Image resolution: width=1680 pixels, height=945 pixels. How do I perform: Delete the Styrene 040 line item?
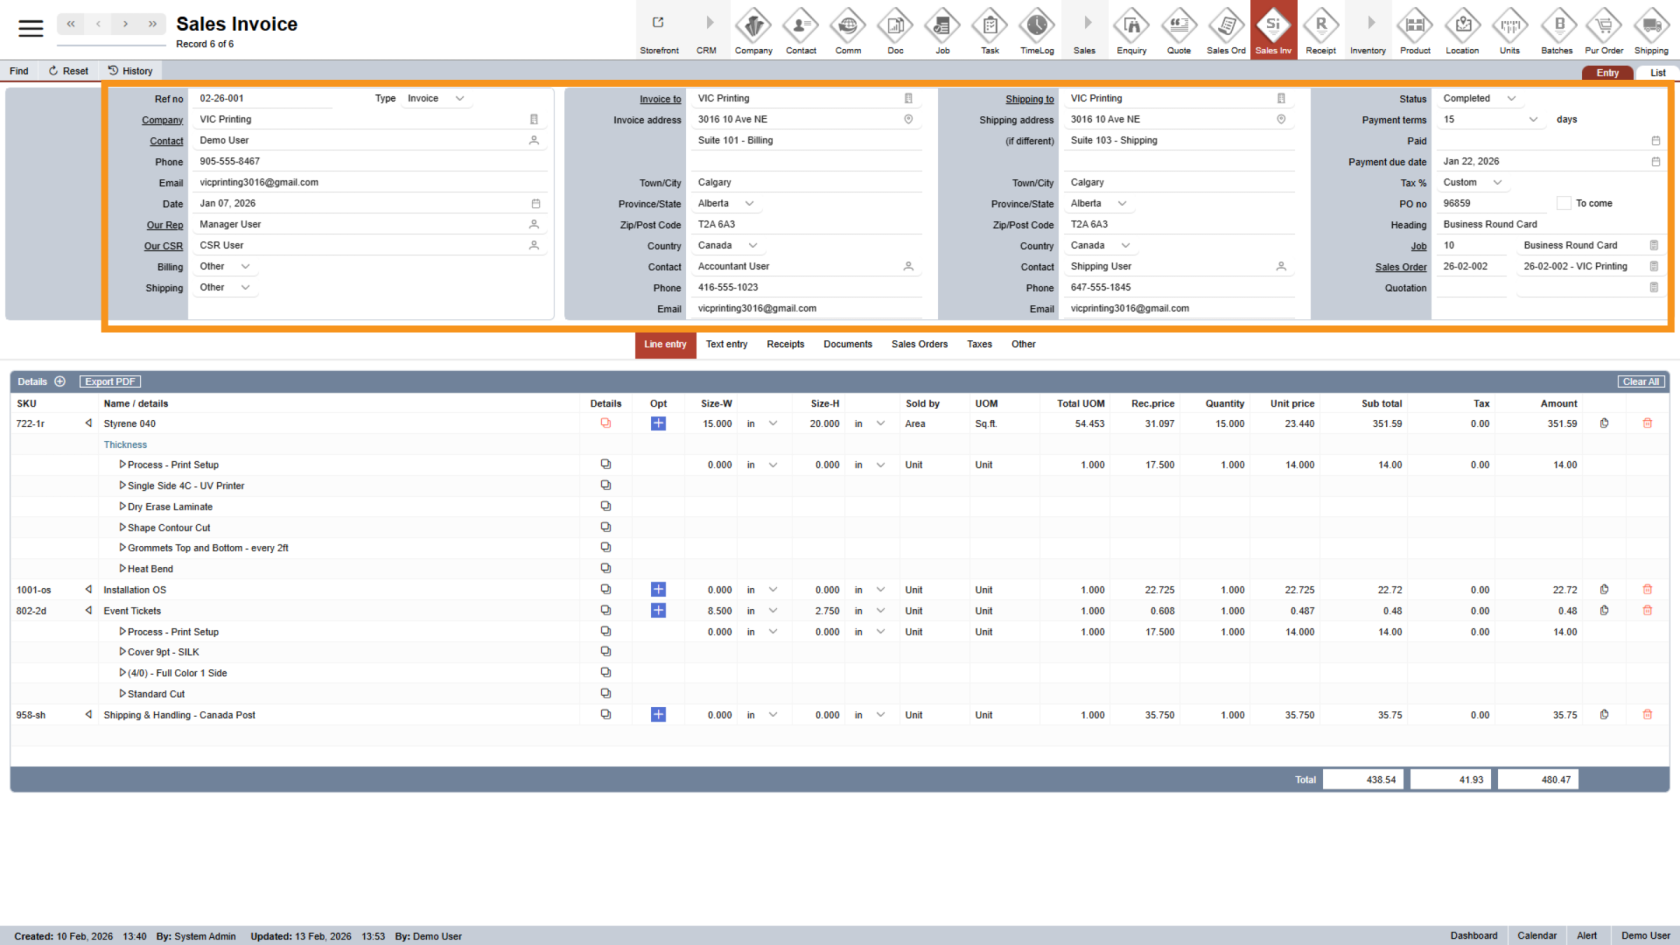(x=1647, y=424)
